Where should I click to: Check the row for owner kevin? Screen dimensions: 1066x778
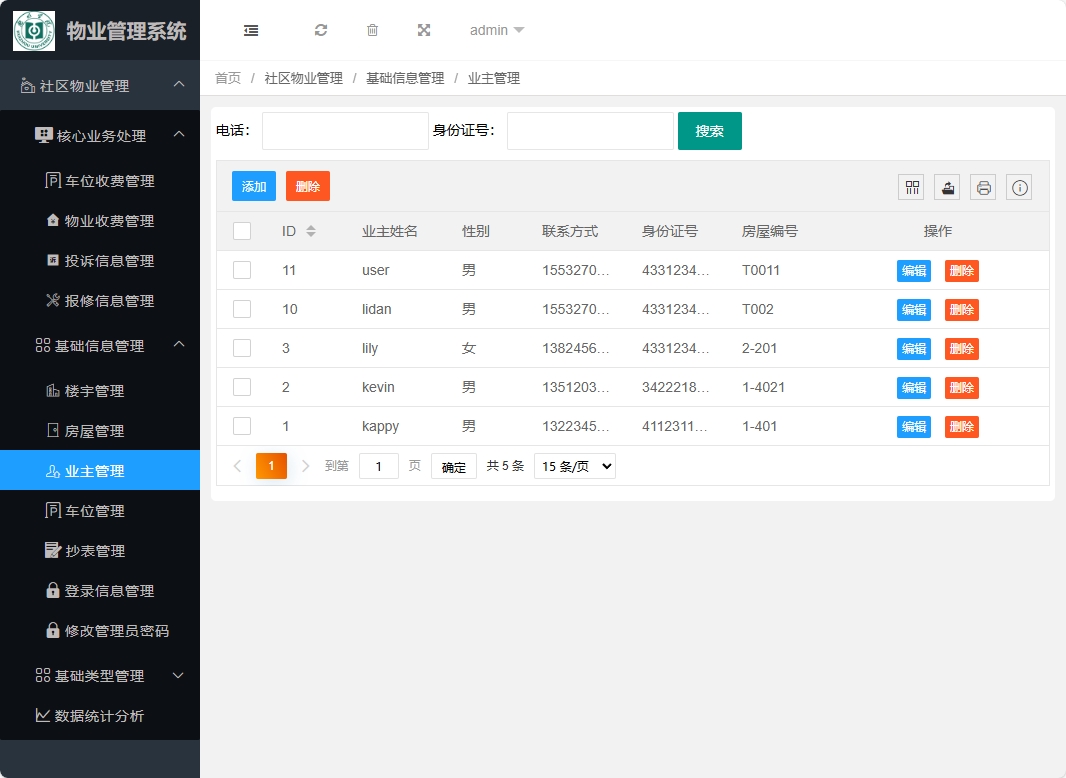(x=241, y=387)
